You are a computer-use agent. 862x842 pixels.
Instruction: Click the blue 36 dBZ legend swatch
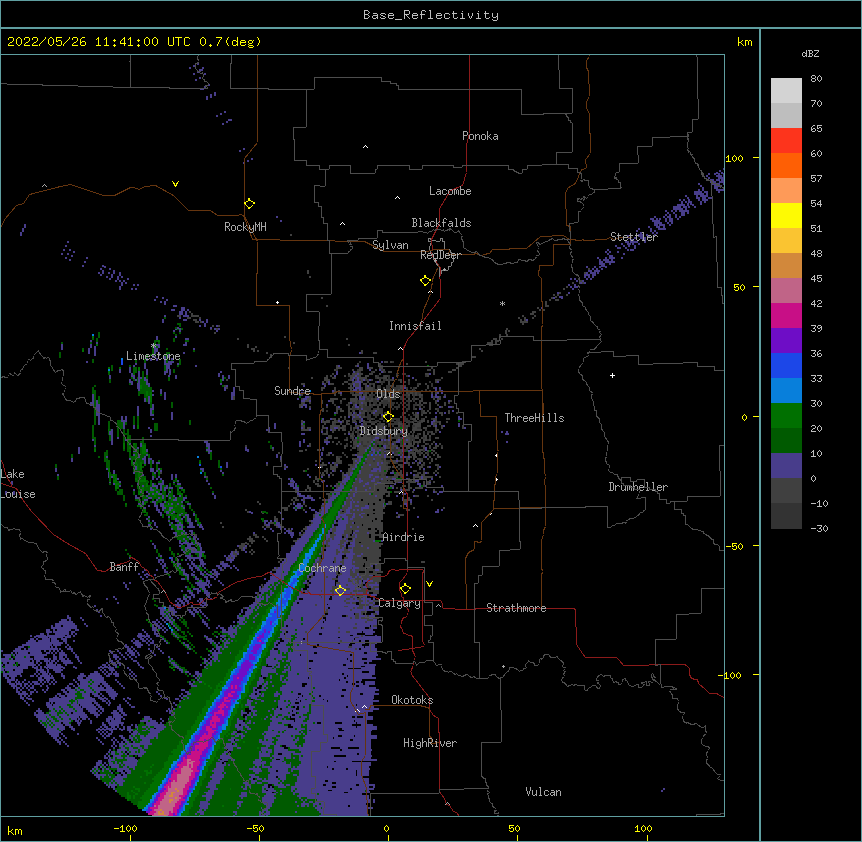786,365
